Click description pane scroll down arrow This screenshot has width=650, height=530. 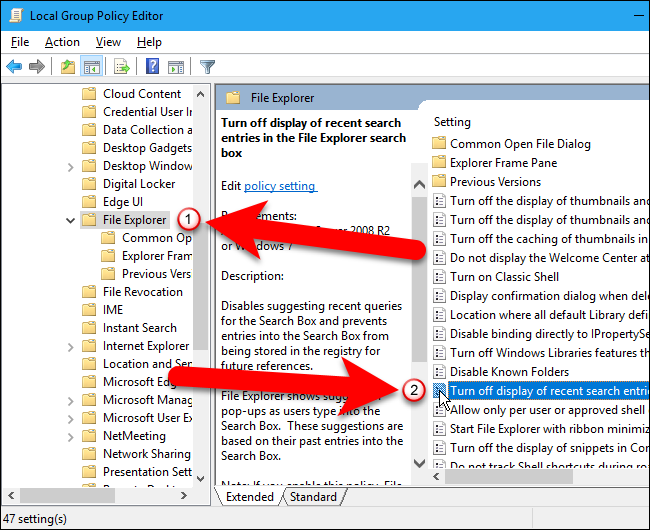(x=419, y=463)
